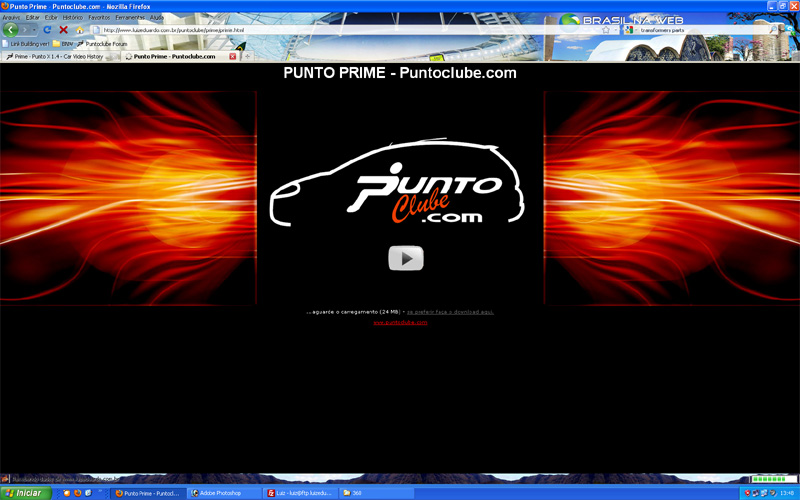Switch to FileZilla 'Luiz - luiz@ftp.luizedu...' window

click(x=300, y=493)
